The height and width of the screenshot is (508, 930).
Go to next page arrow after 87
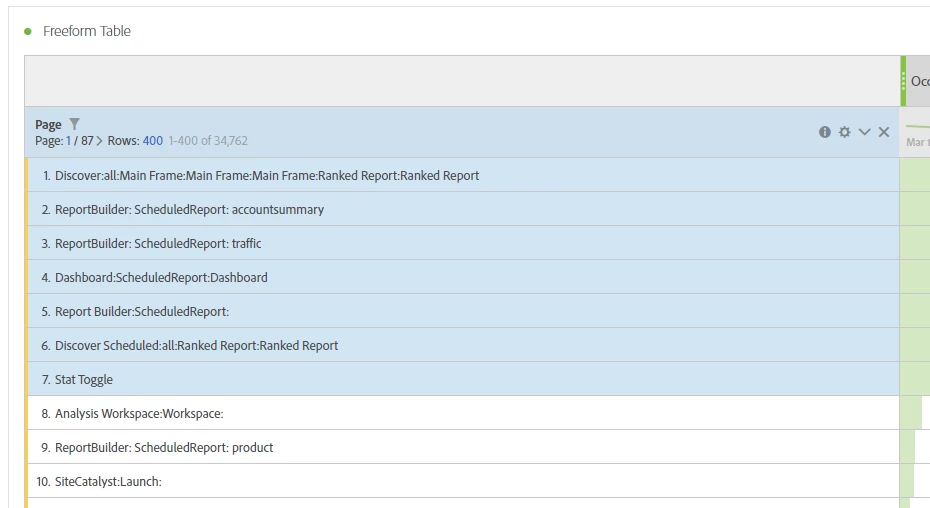[99, 141]
